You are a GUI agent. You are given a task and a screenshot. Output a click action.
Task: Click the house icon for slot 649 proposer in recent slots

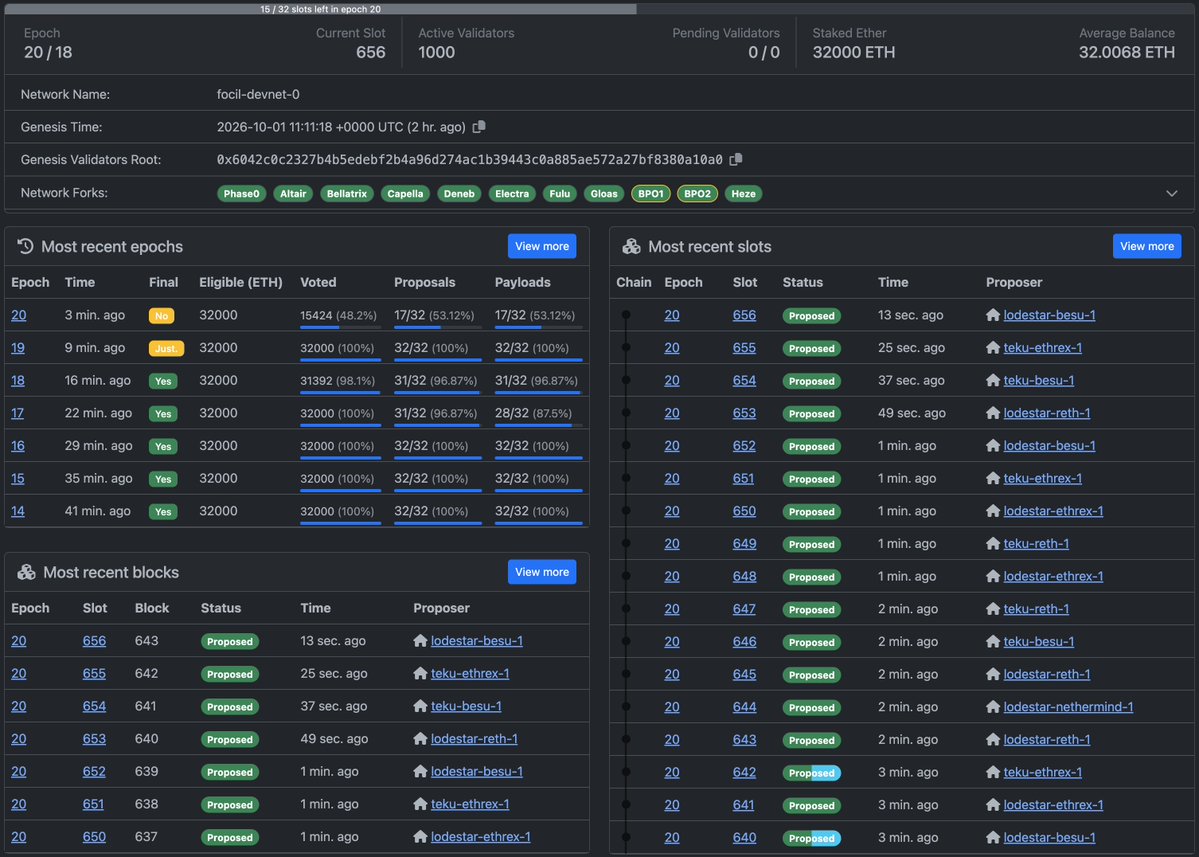coord(993,544)
